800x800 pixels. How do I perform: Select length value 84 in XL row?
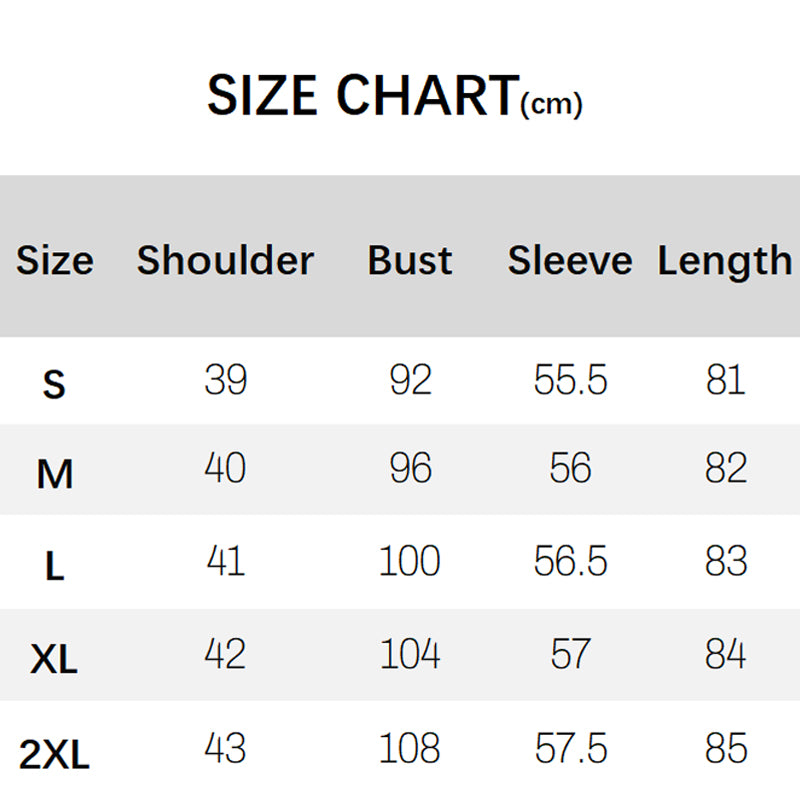725,655
